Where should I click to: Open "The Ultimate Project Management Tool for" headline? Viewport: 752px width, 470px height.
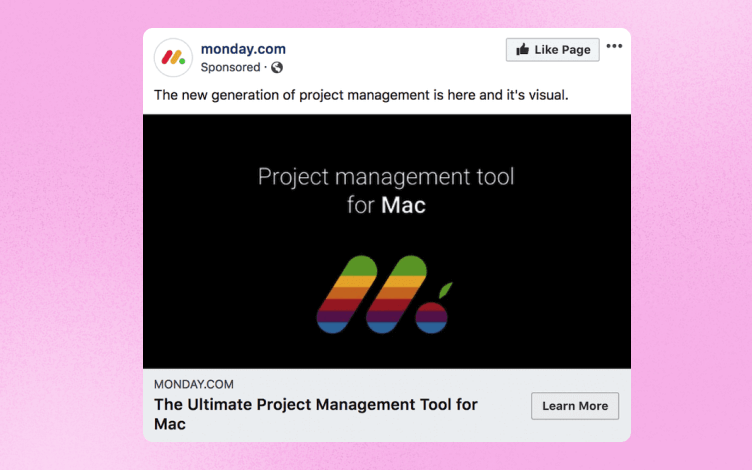coord(316,404)
